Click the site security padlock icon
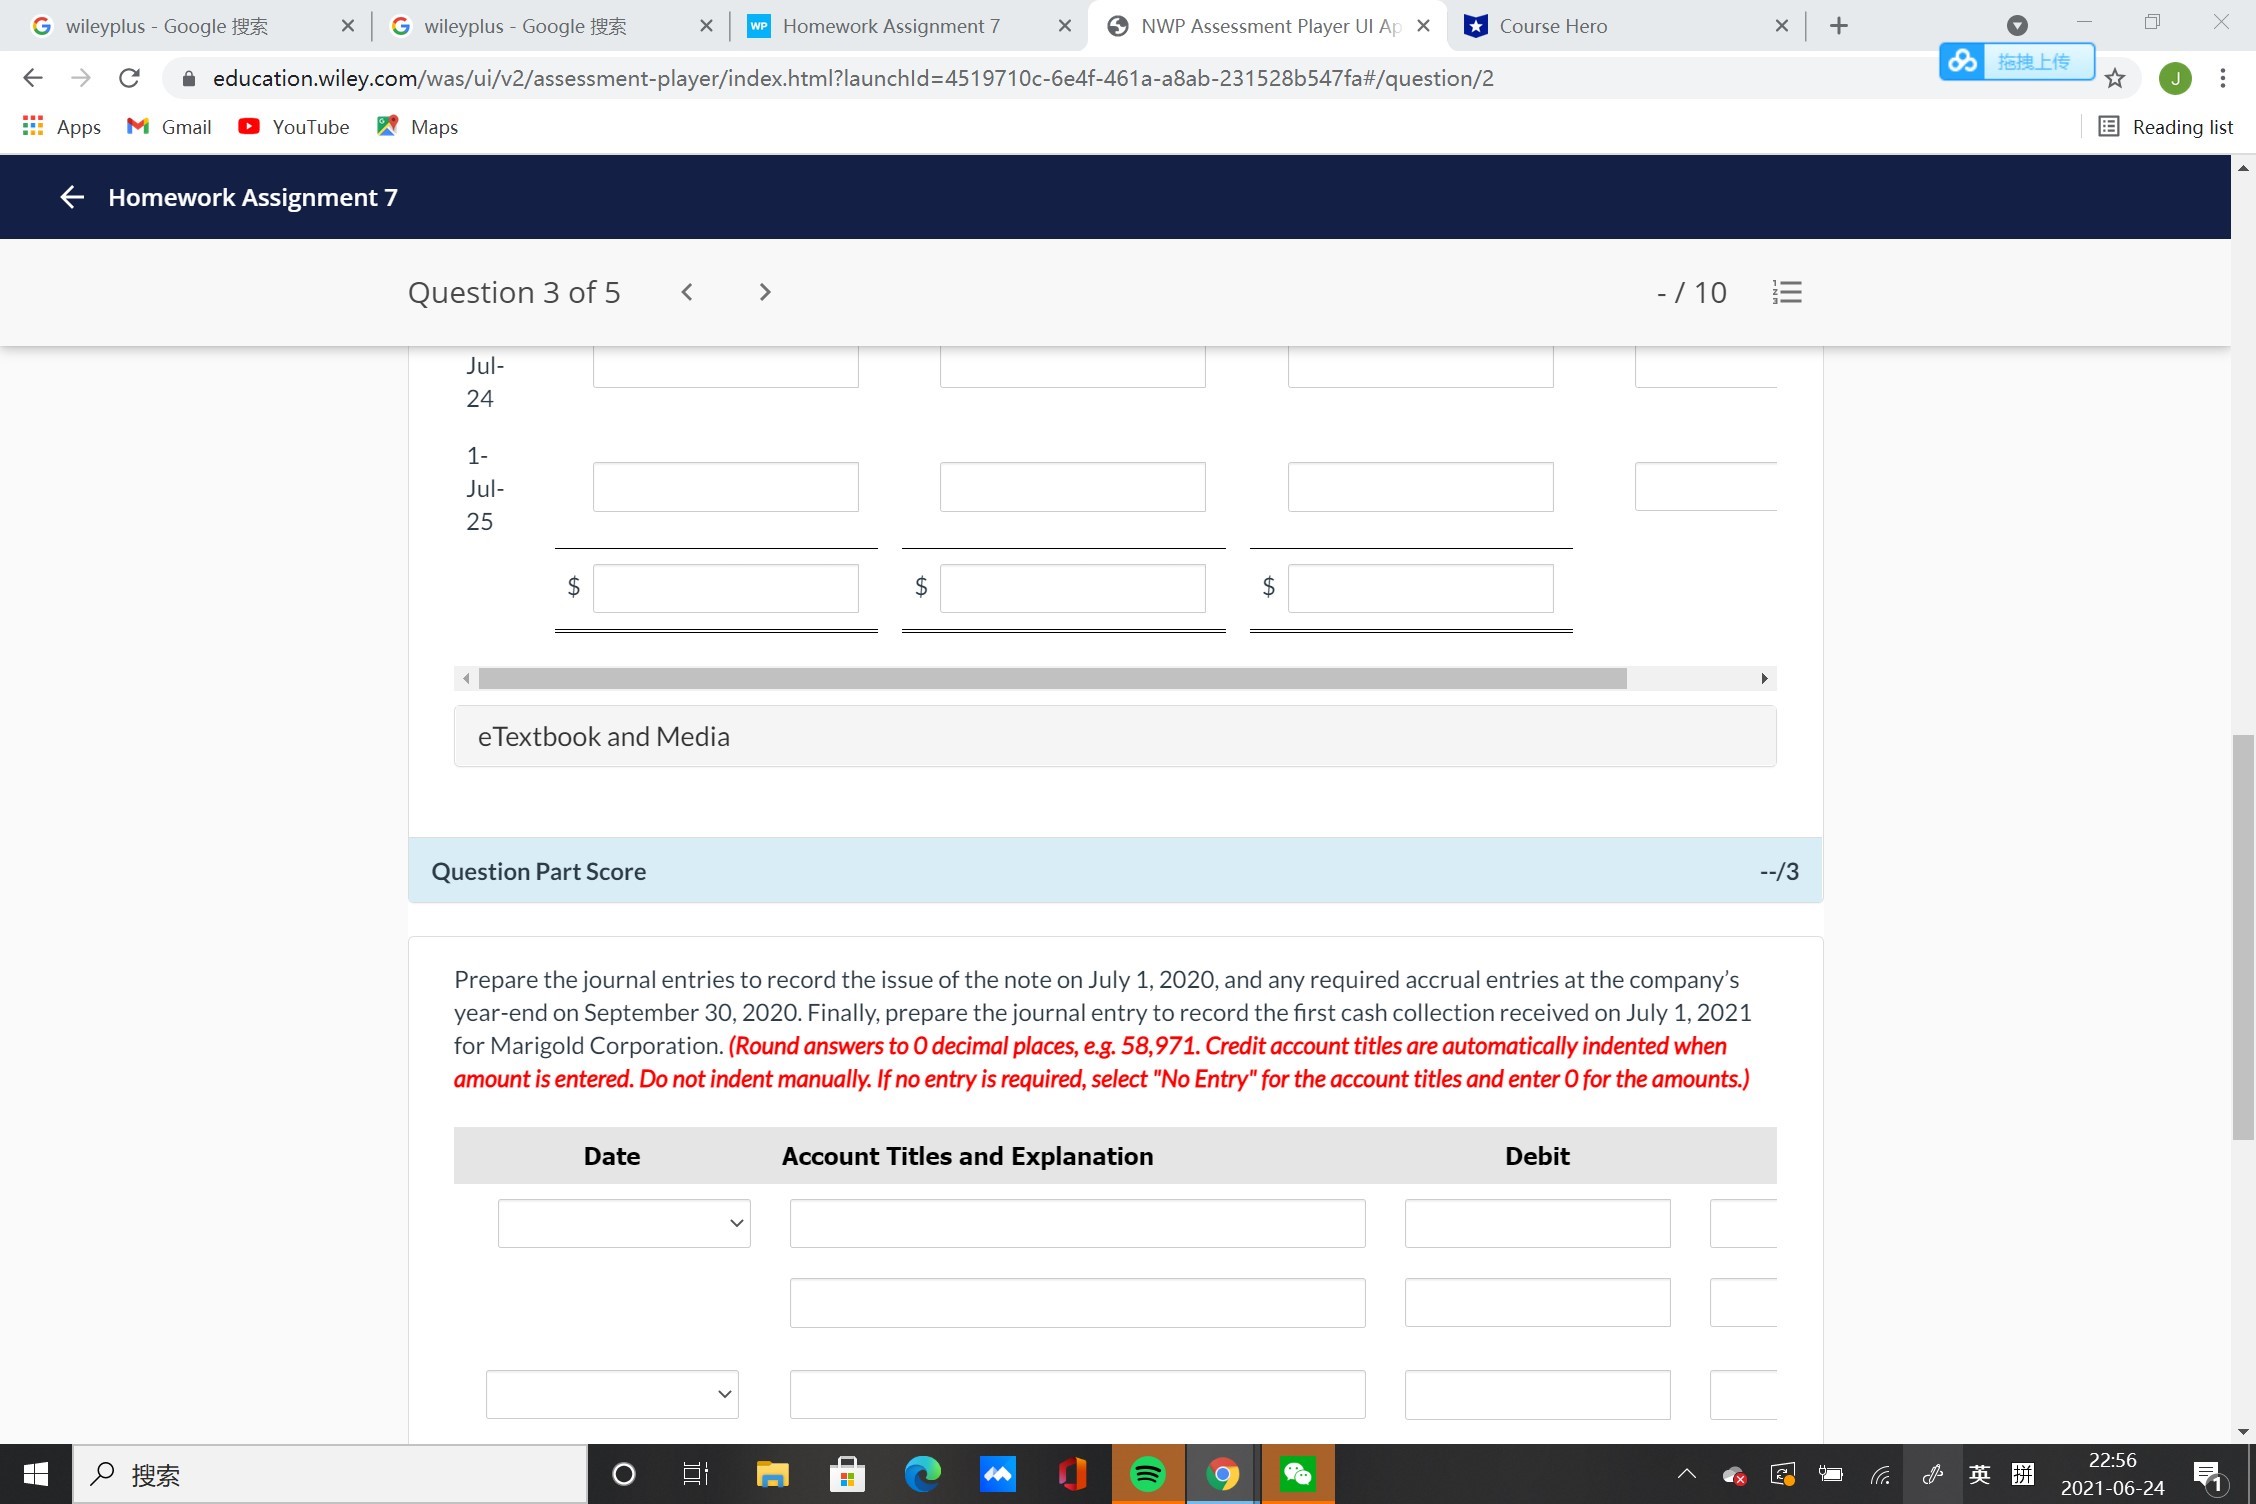Image resolution: width=2256 pixels, height=1504 pixels. (x=188, y=78)
